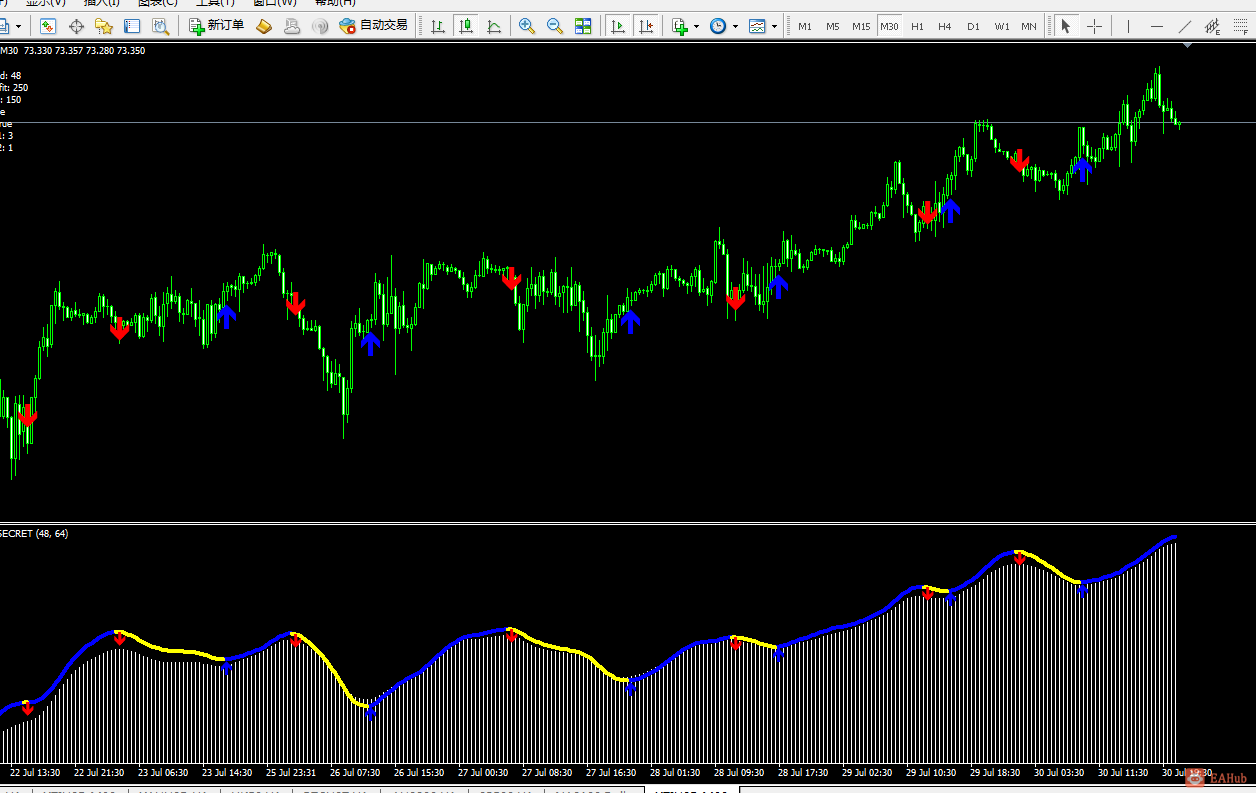Open the 图表(C) Charts menu
Screen dimensions: 1256x793
157,3
